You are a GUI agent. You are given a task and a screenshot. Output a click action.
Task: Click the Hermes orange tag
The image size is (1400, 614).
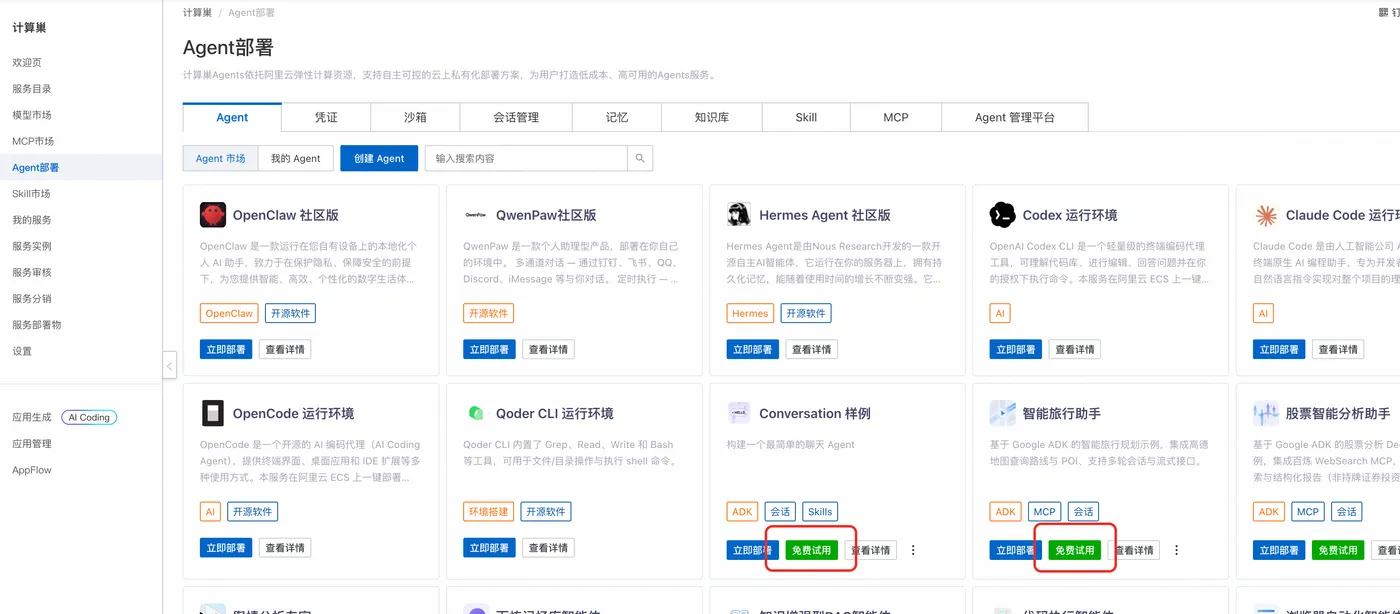click(750, 313)
